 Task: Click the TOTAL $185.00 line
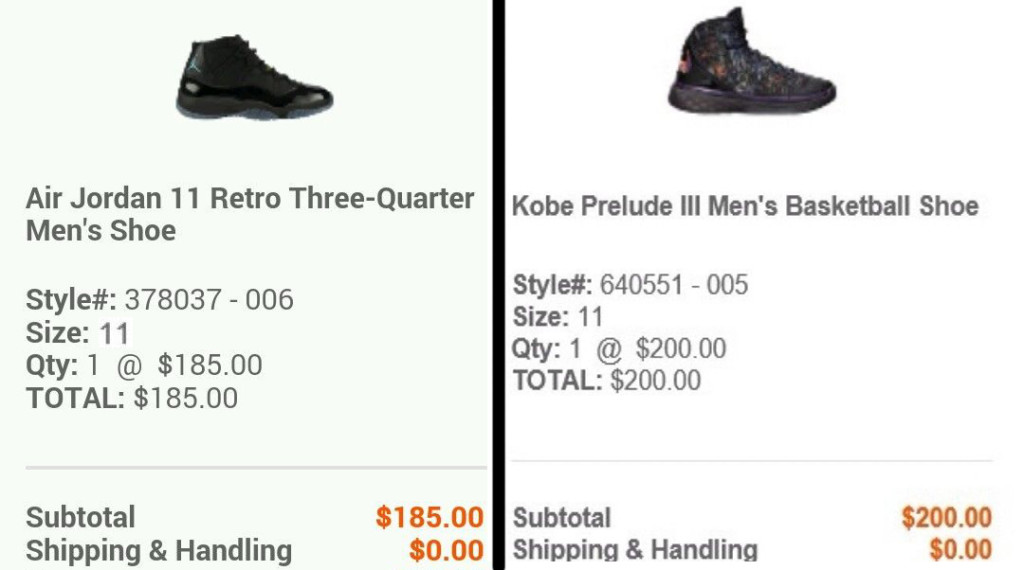[x=132, y=399]
